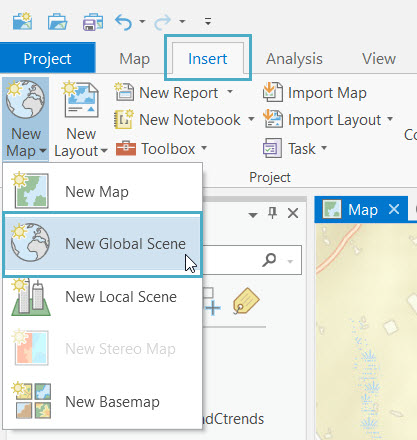Open the Task dropdown arrow
The width and height of the screenshot is (417, 440).
[x=324, y=148]
